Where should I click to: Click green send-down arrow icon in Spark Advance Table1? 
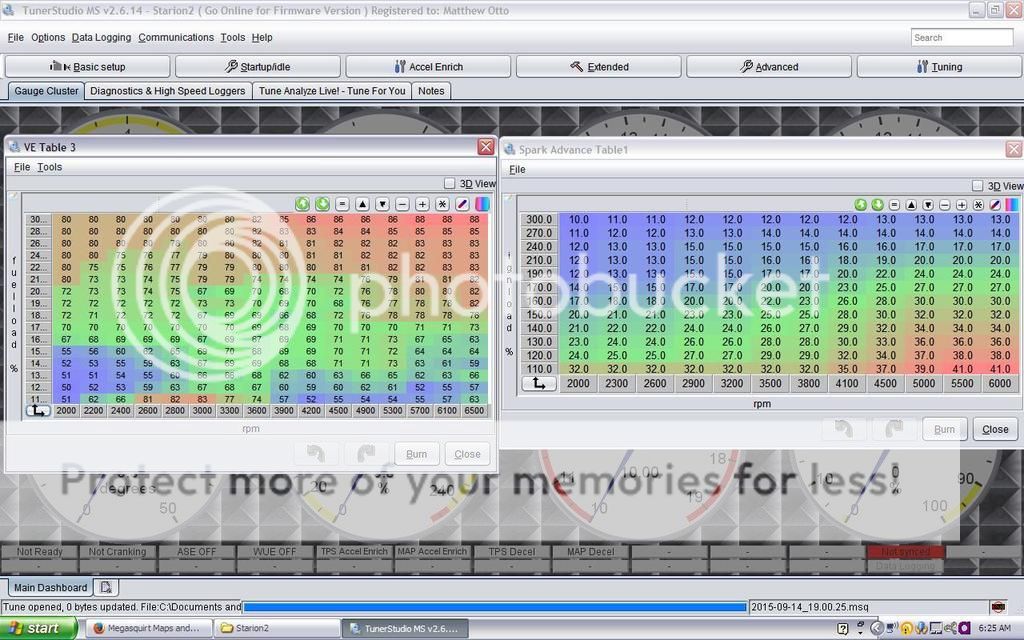pos(878,205)
